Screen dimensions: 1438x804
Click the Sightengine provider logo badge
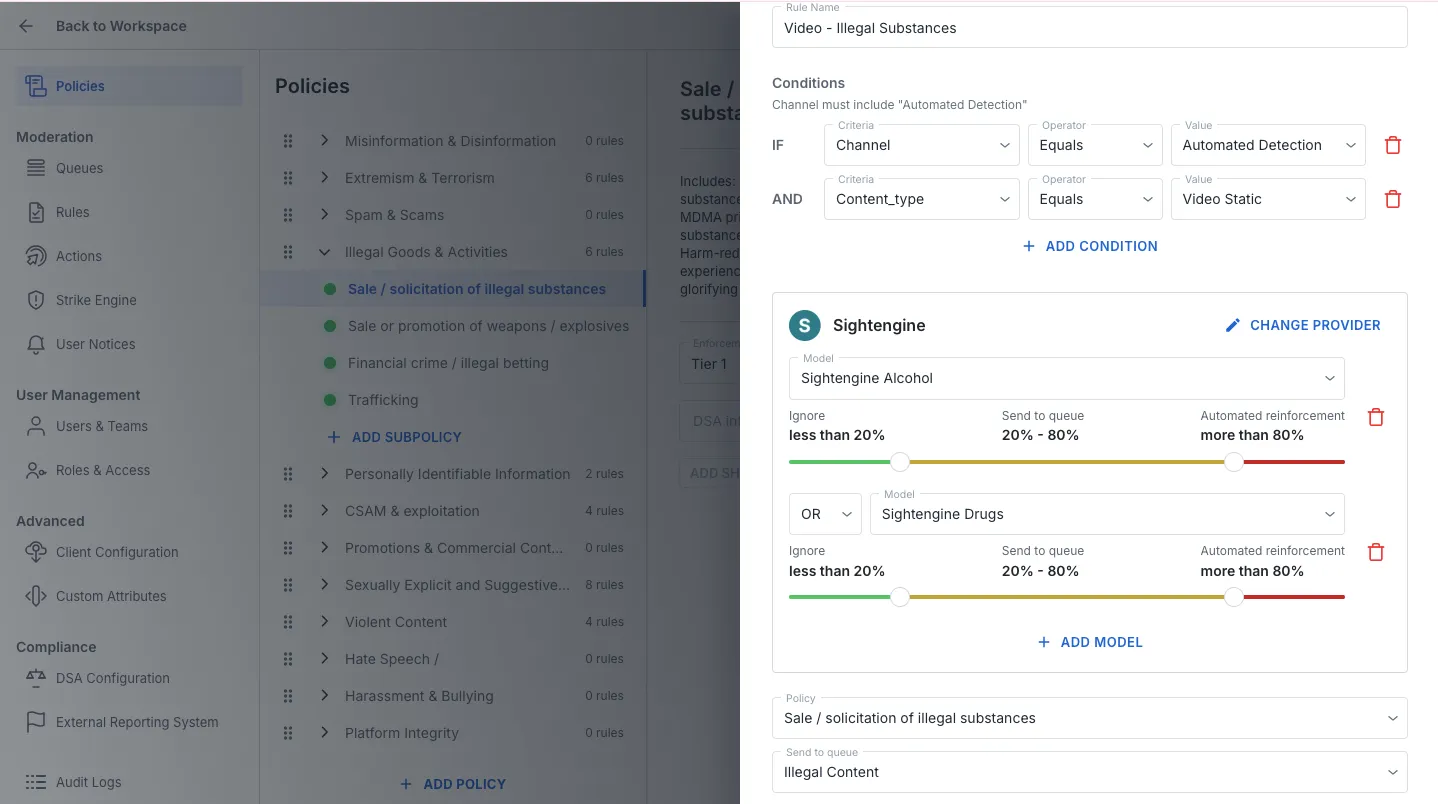(804, 325)
